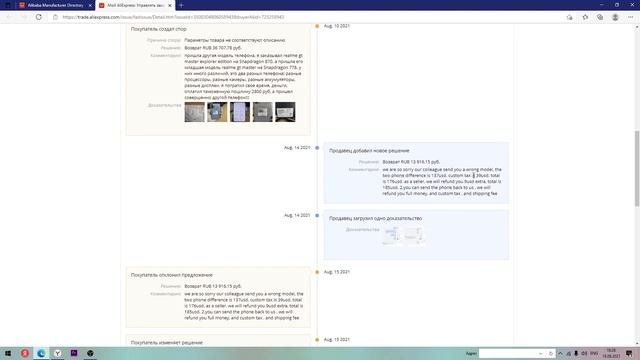Open the Edge settings and more menu
The image size is (640, 360).
click(631, 17)
